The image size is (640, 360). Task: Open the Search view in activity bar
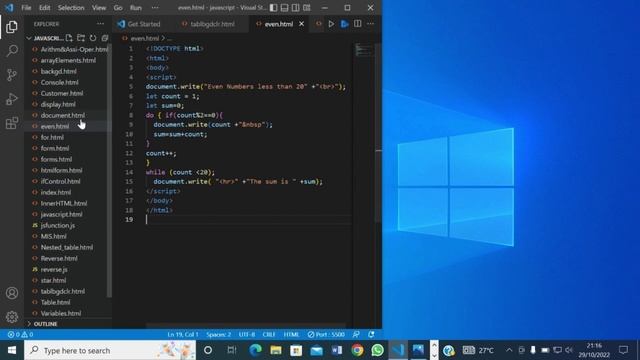coord(12,51)
